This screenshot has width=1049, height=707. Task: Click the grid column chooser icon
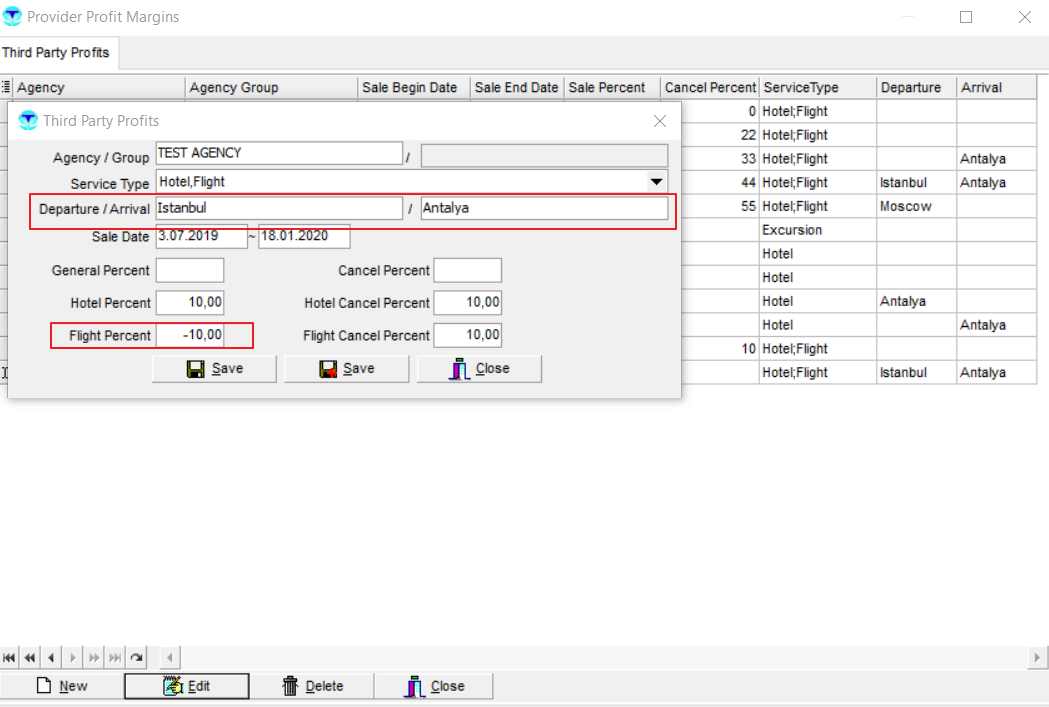click(6, 88)
